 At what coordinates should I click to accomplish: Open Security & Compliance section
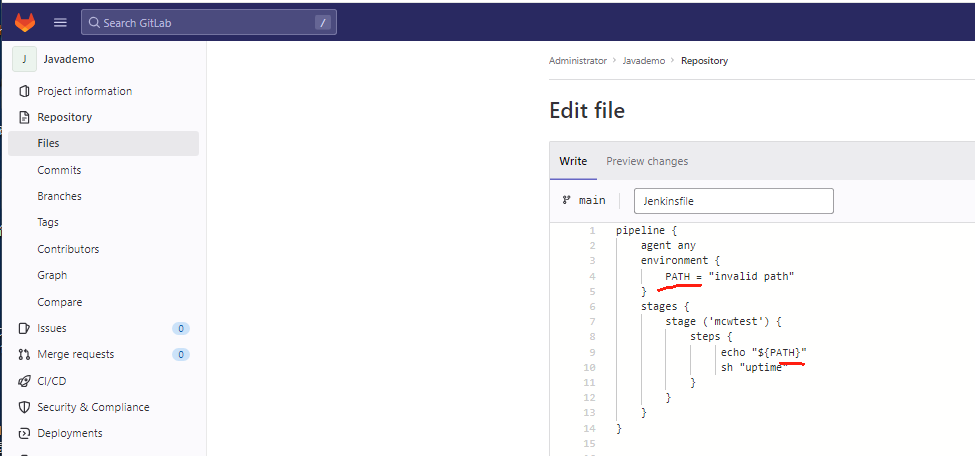click(x=93, y=407)
